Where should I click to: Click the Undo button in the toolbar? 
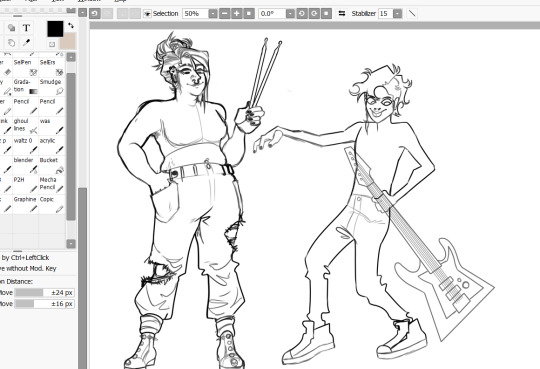click(95, 13)
